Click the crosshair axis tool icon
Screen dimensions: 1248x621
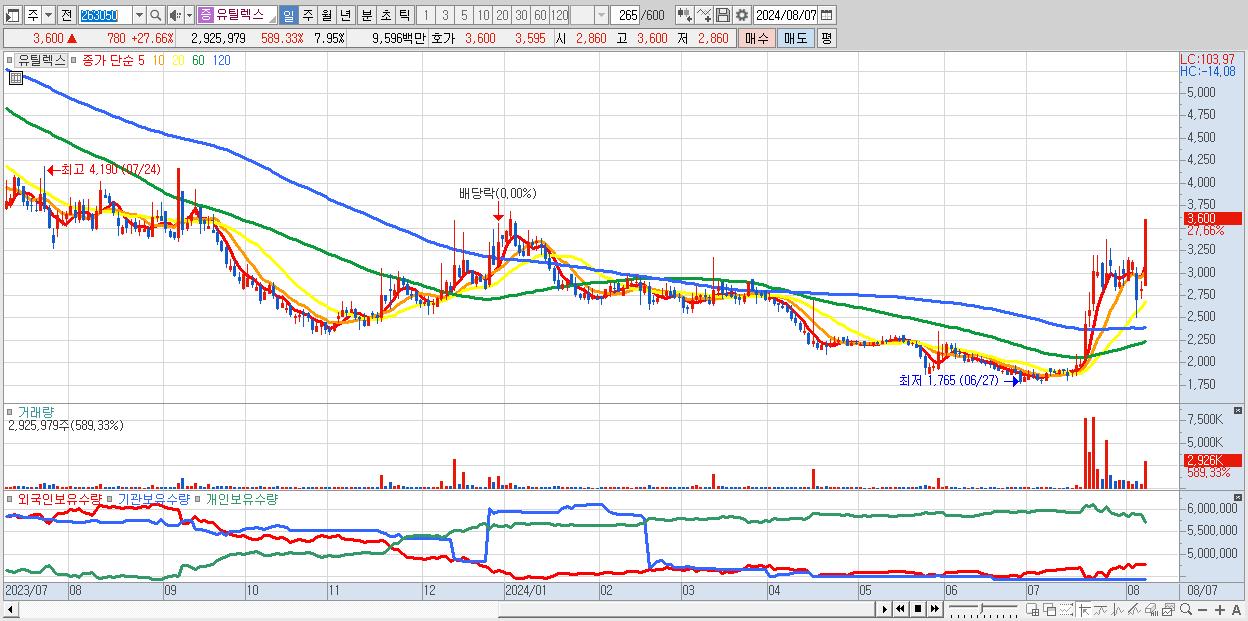tap(1084, 610)
